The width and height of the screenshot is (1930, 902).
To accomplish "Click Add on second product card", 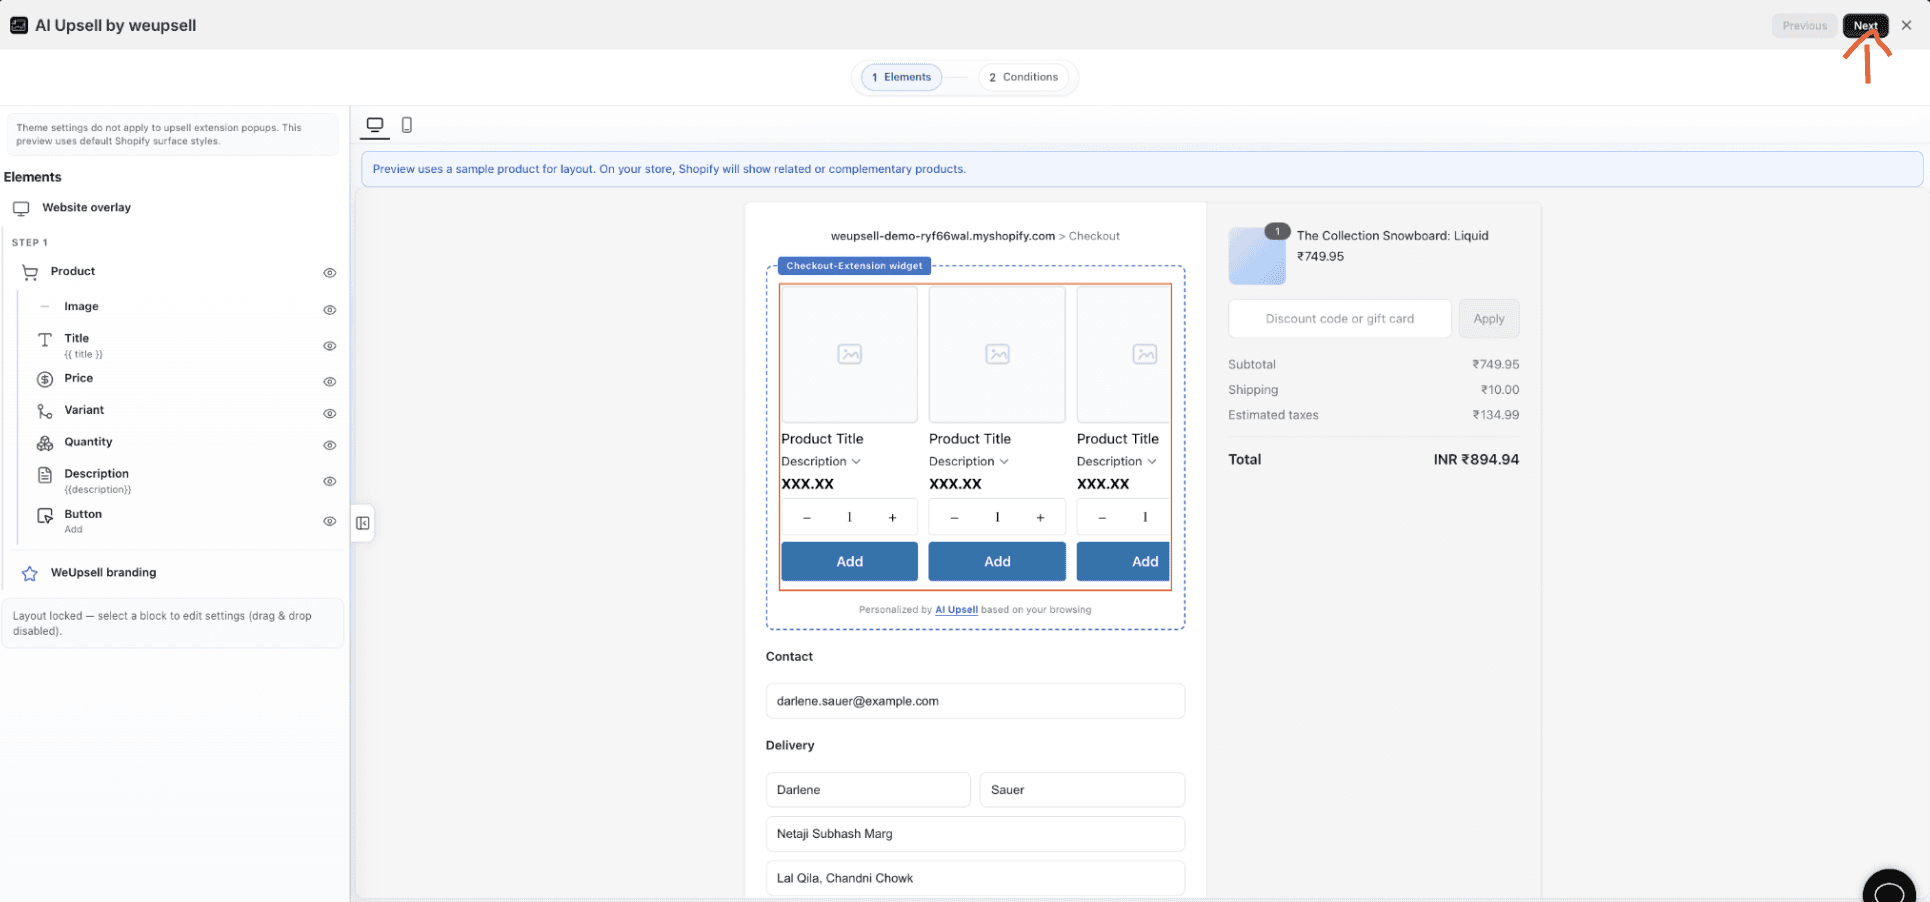I will [x=997, y=562].
